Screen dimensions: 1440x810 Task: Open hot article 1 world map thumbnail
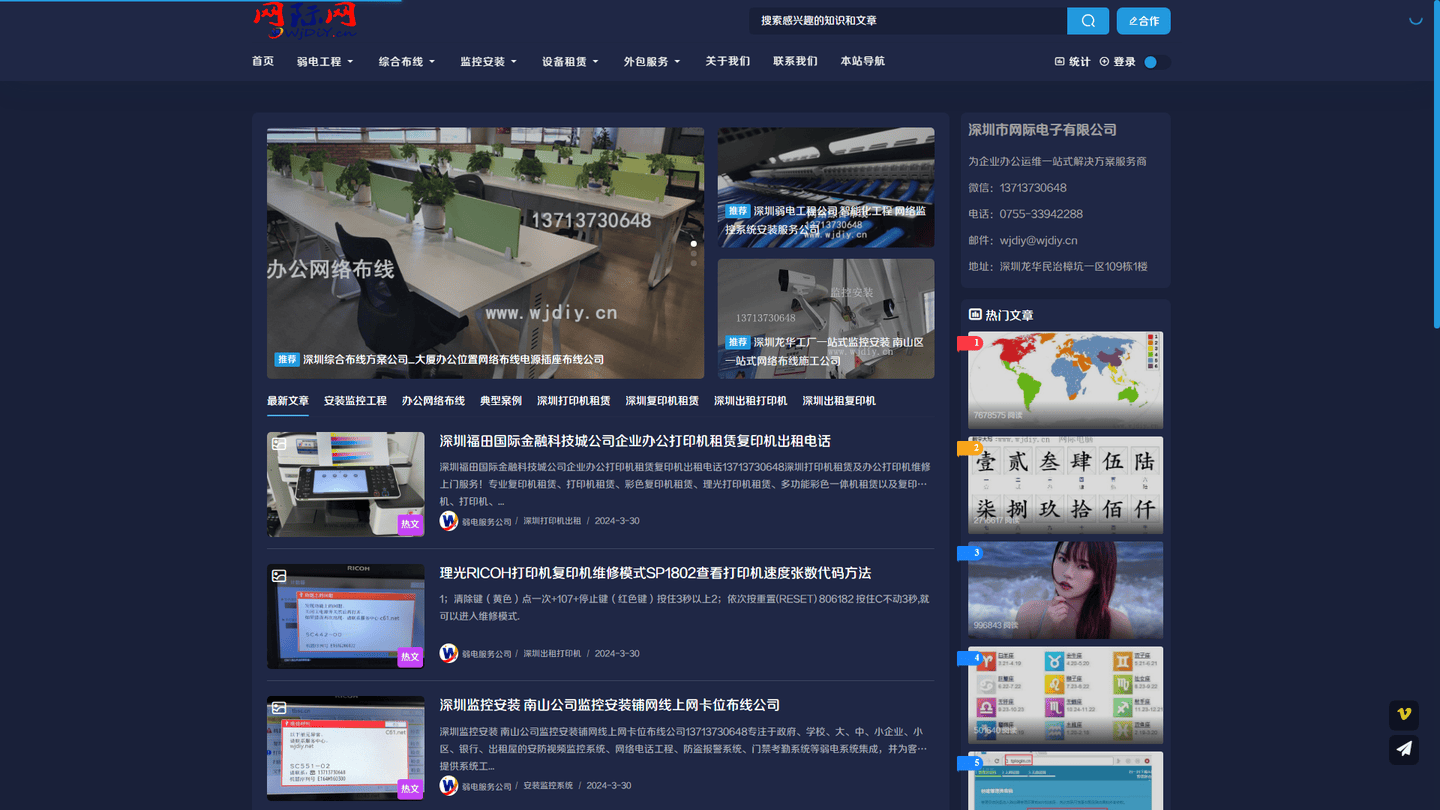(x=1065, y=380)
